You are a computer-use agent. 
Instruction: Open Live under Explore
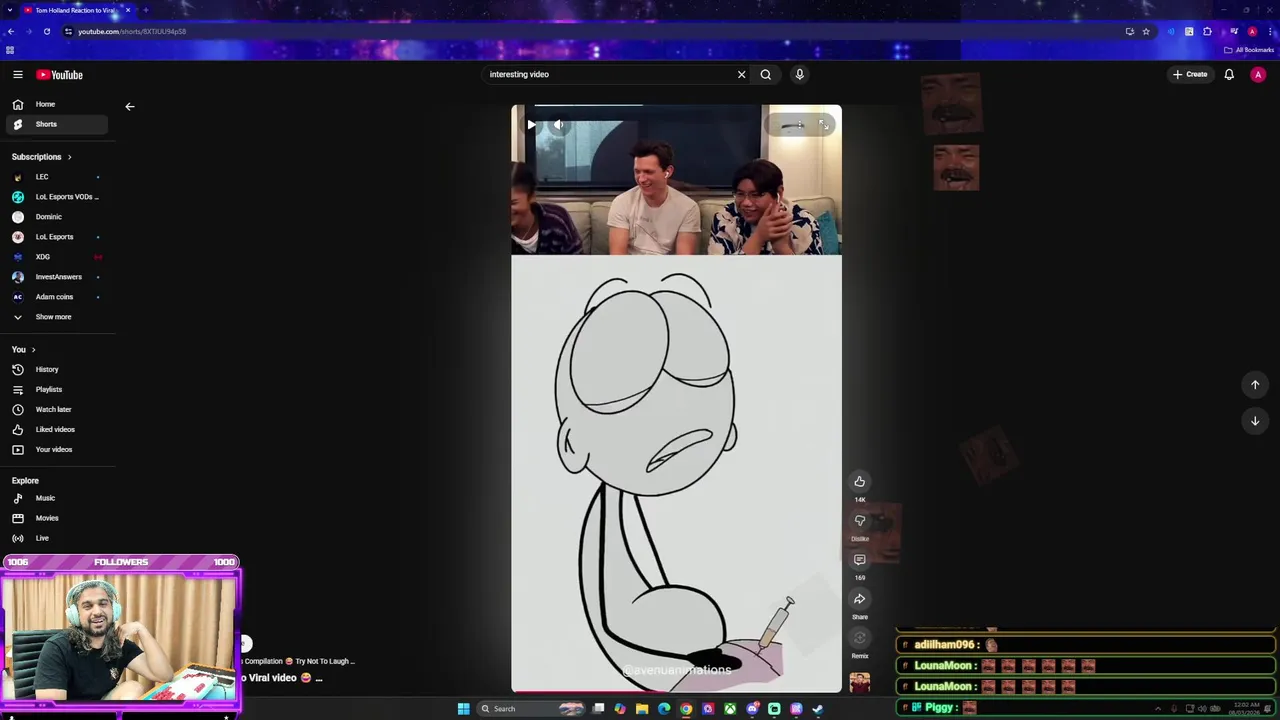[57, 538]
